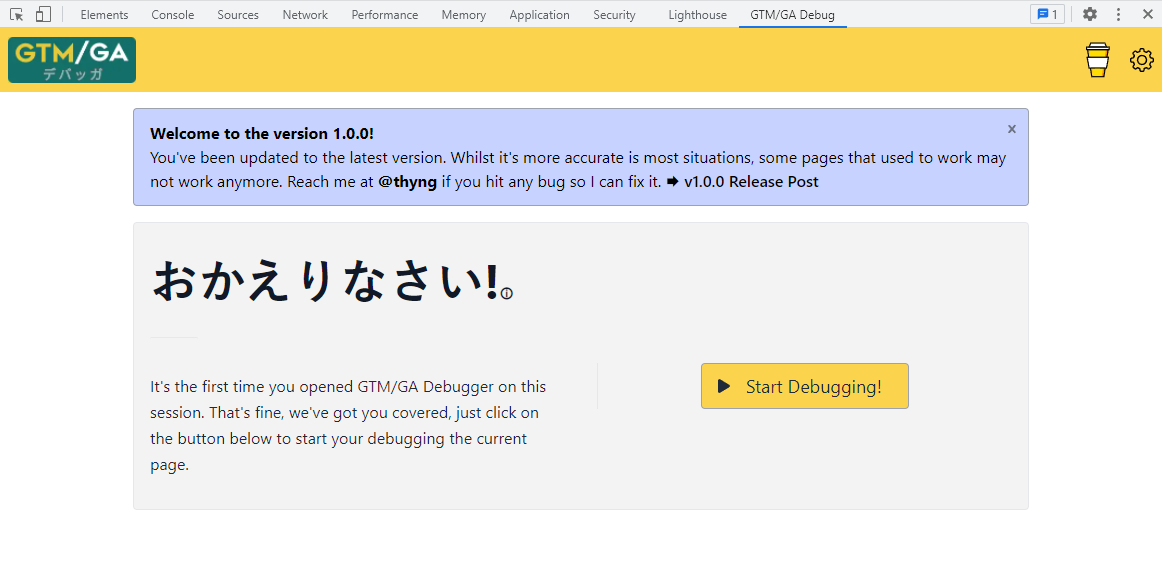This screenshot has height=582, width=1162.
Task: Open the Application tab
Action: [539, 15]
